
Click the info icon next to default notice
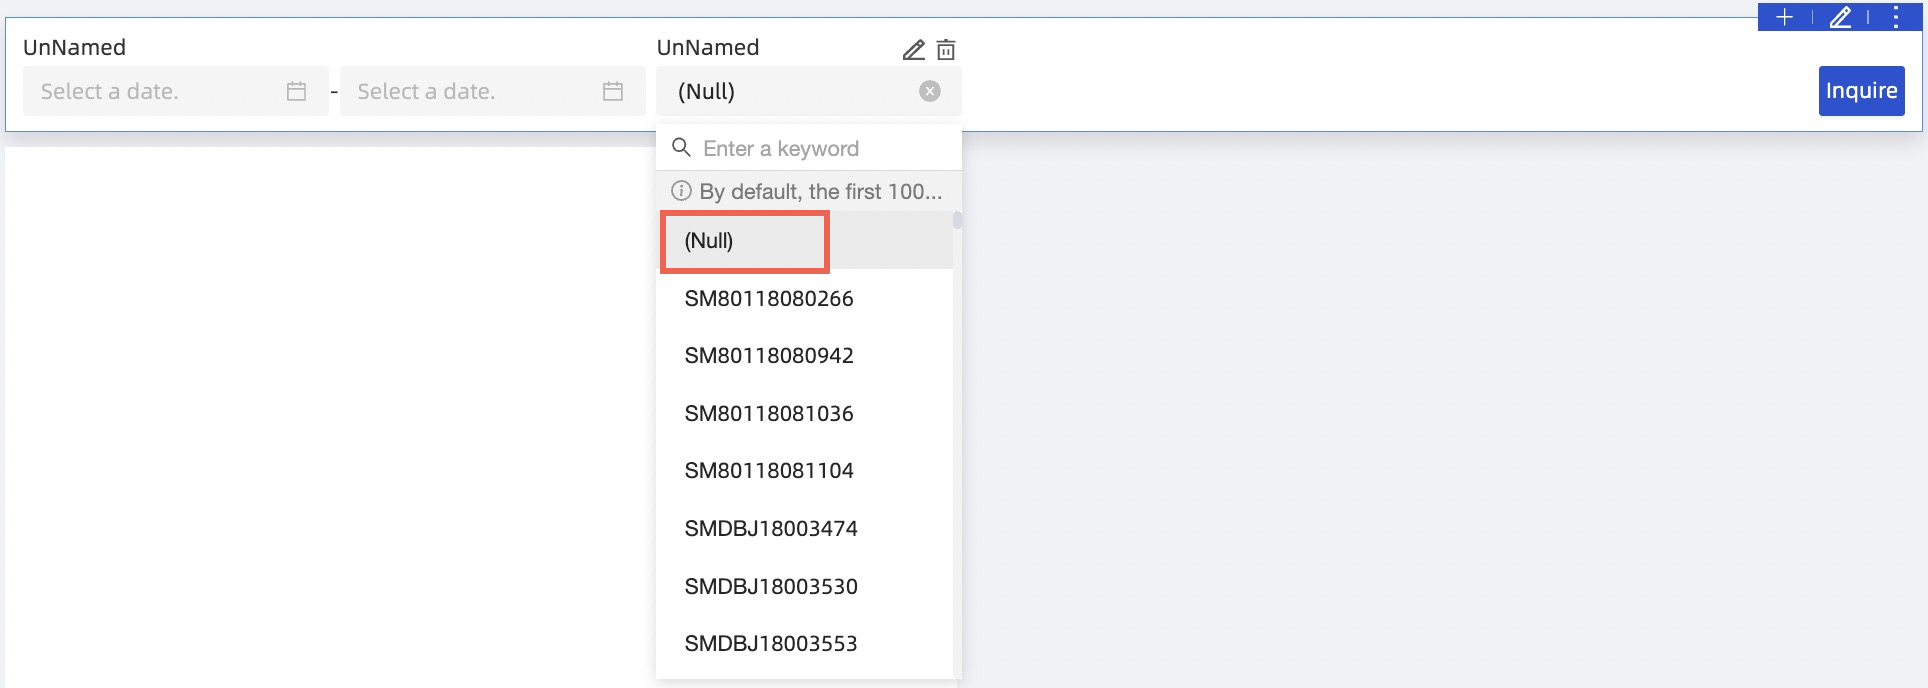(681, 190)
